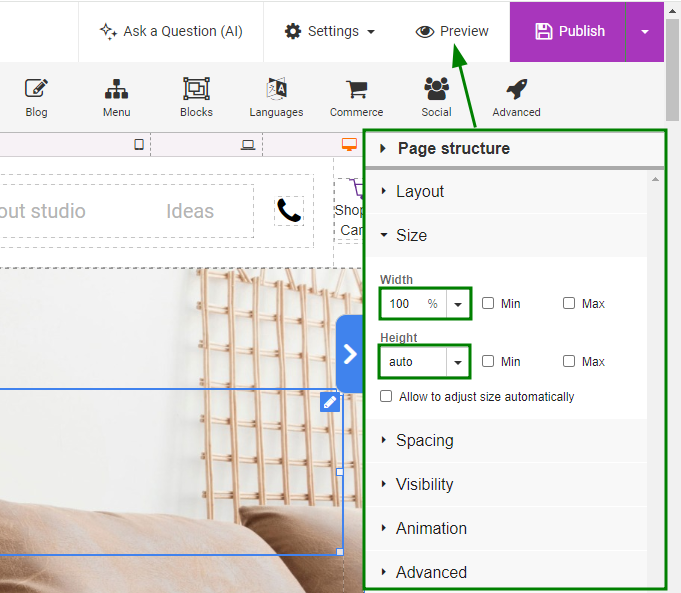Expand the Animation section
This screenshot has height=593, width=681.
[506, 528]
